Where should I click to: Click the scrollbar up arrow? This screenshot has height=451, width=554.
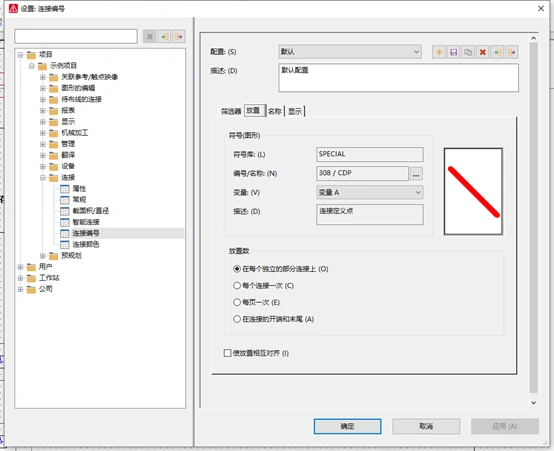pyautogui.click(x=534, y=38)
